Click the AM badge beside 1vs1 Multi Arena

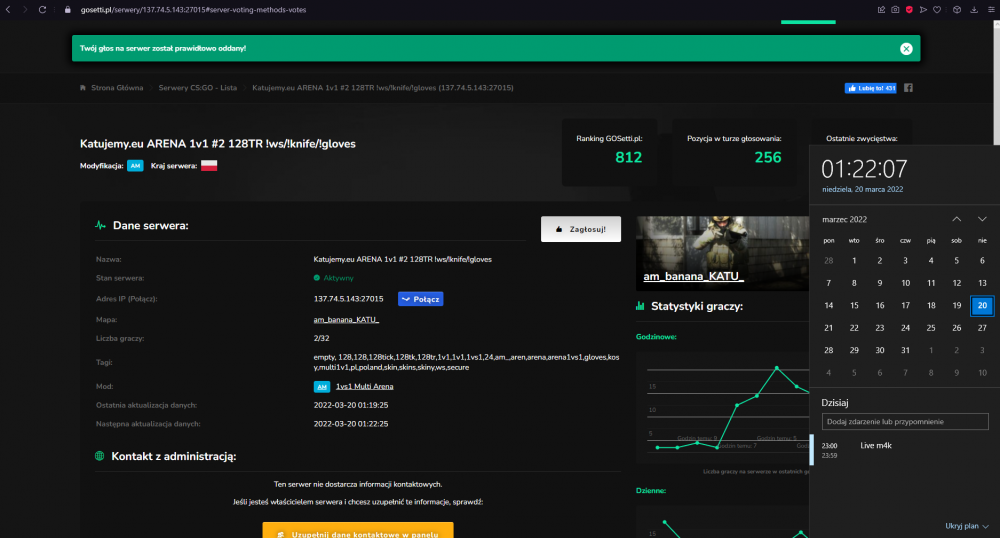pyautogui.click(x=321, y=386)
